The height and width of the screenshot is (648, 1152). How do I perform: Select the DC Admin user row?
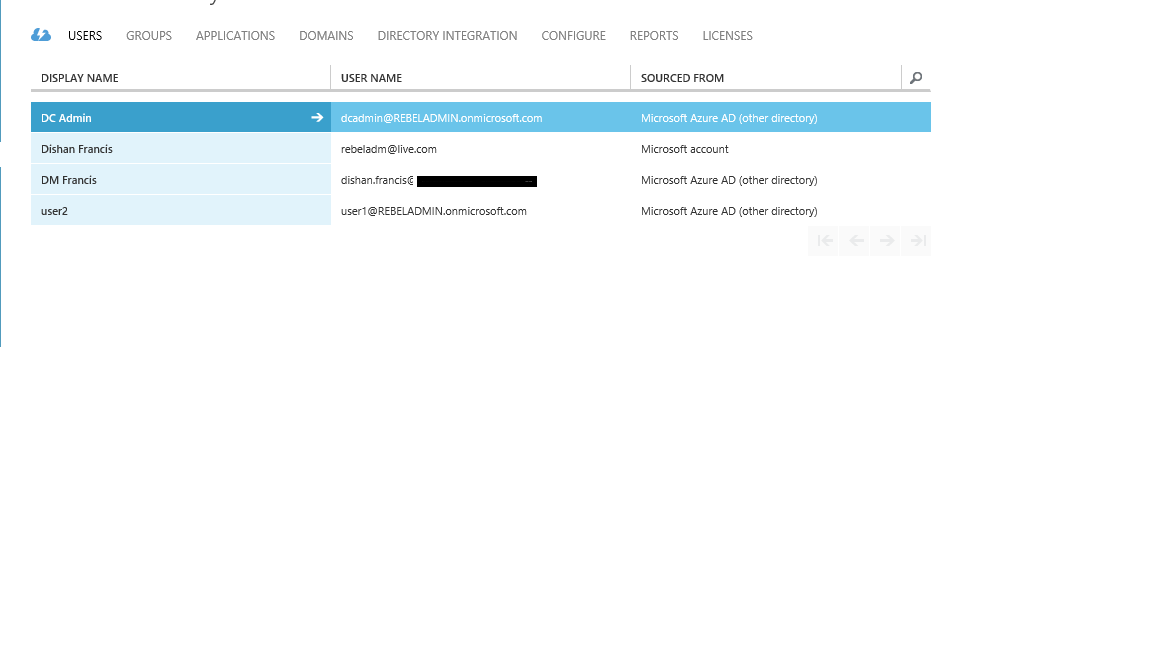tap(480, 118)
